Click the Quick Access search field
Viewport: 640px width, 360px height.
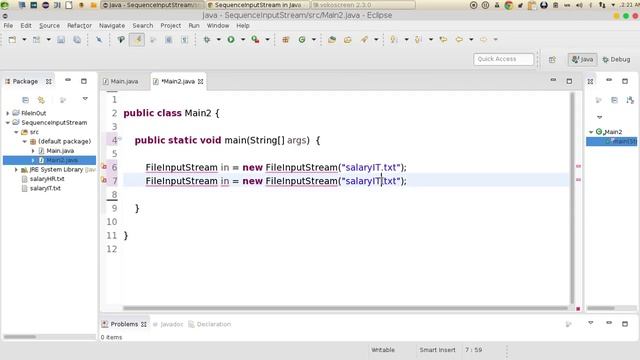[x=503, y=59]
